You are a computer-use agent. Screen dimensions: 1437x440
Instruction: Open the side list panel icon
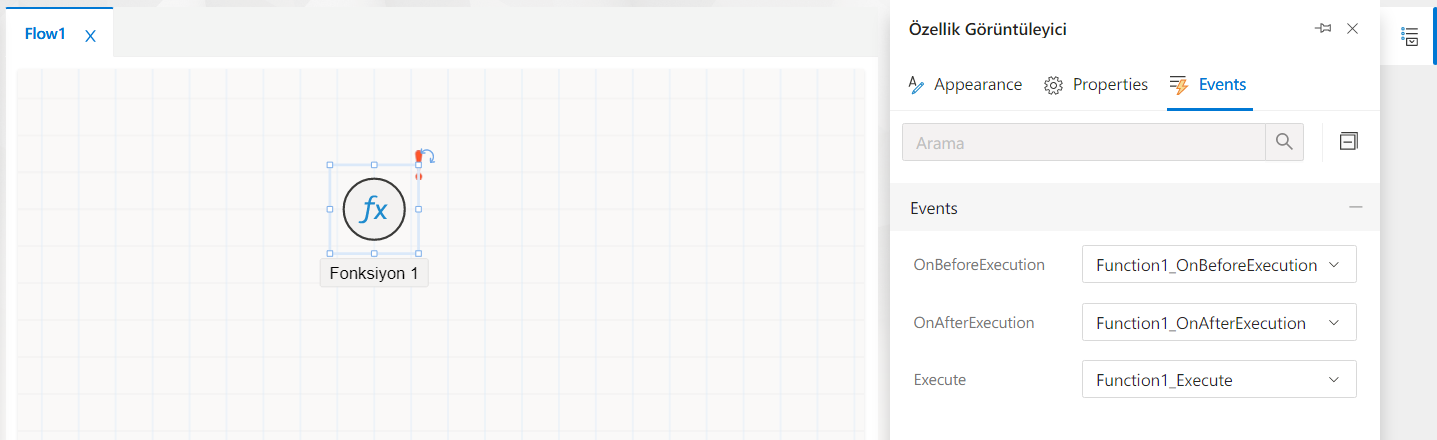(1410, 37)
